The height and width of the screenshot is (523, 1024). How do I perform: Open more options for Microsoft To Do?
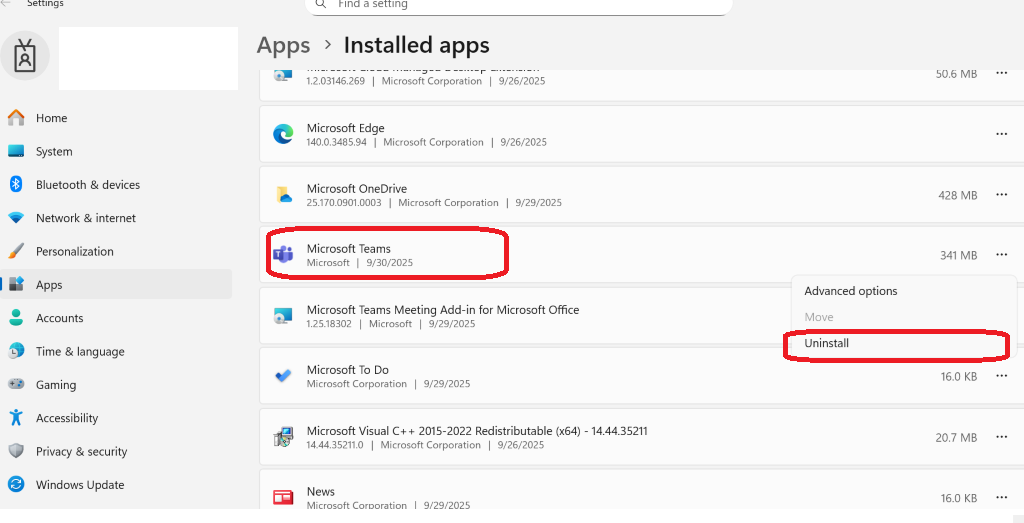(1001, 376)
